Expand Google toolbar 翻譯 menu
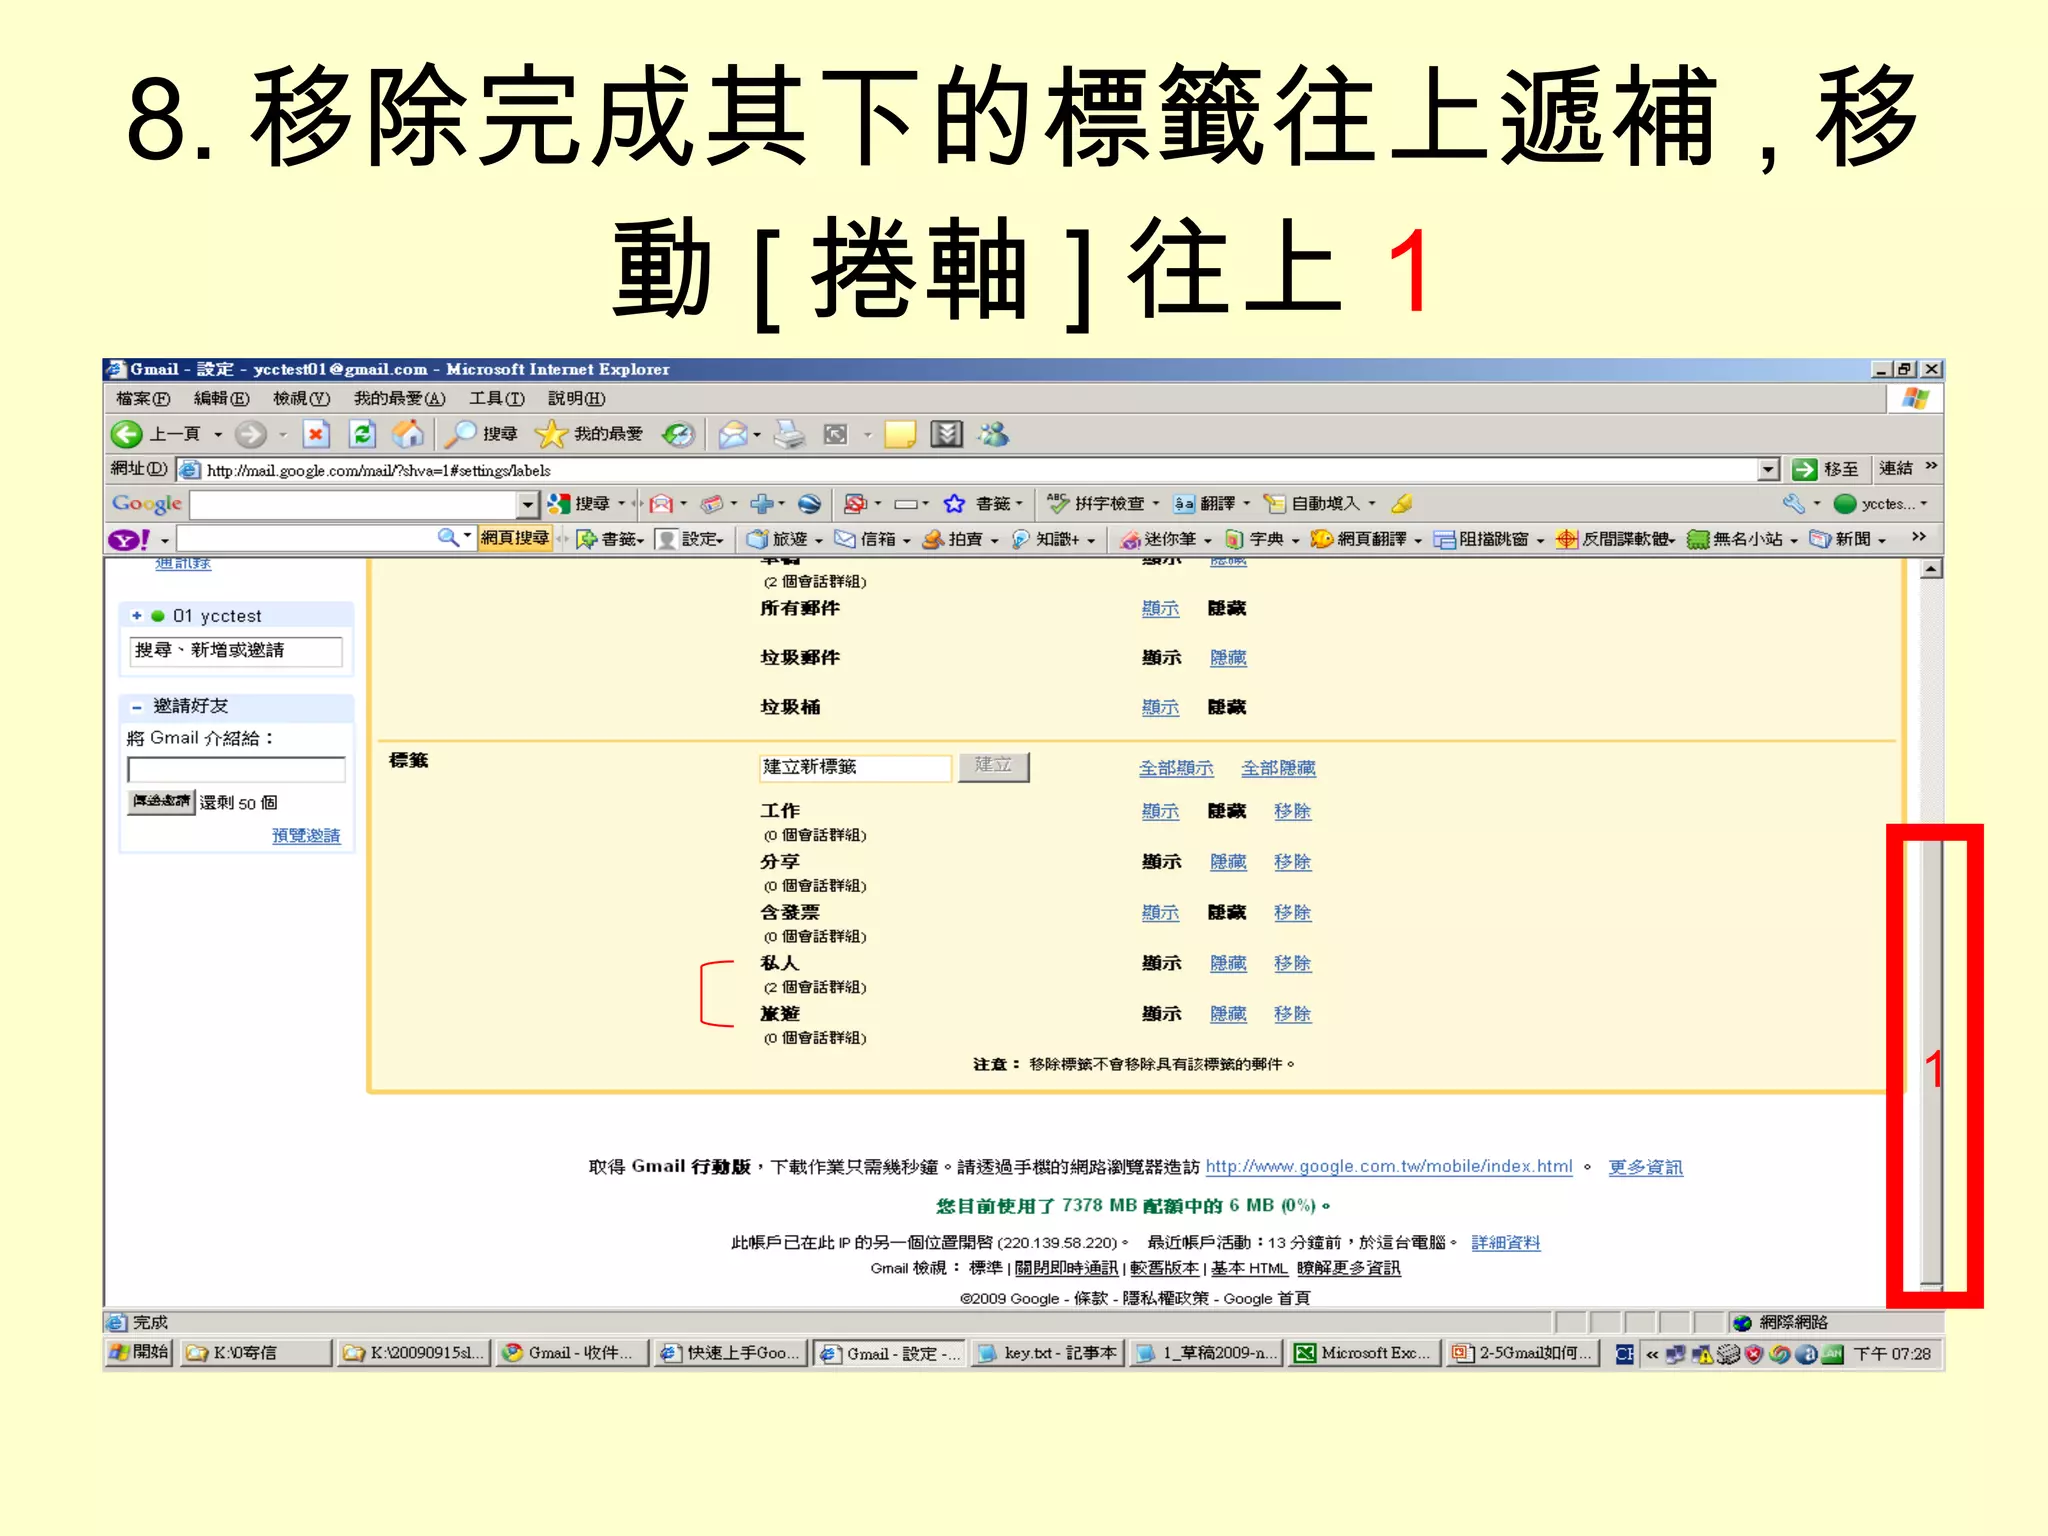This screenshot has width=2048, height=1536. coord(1246,504)
